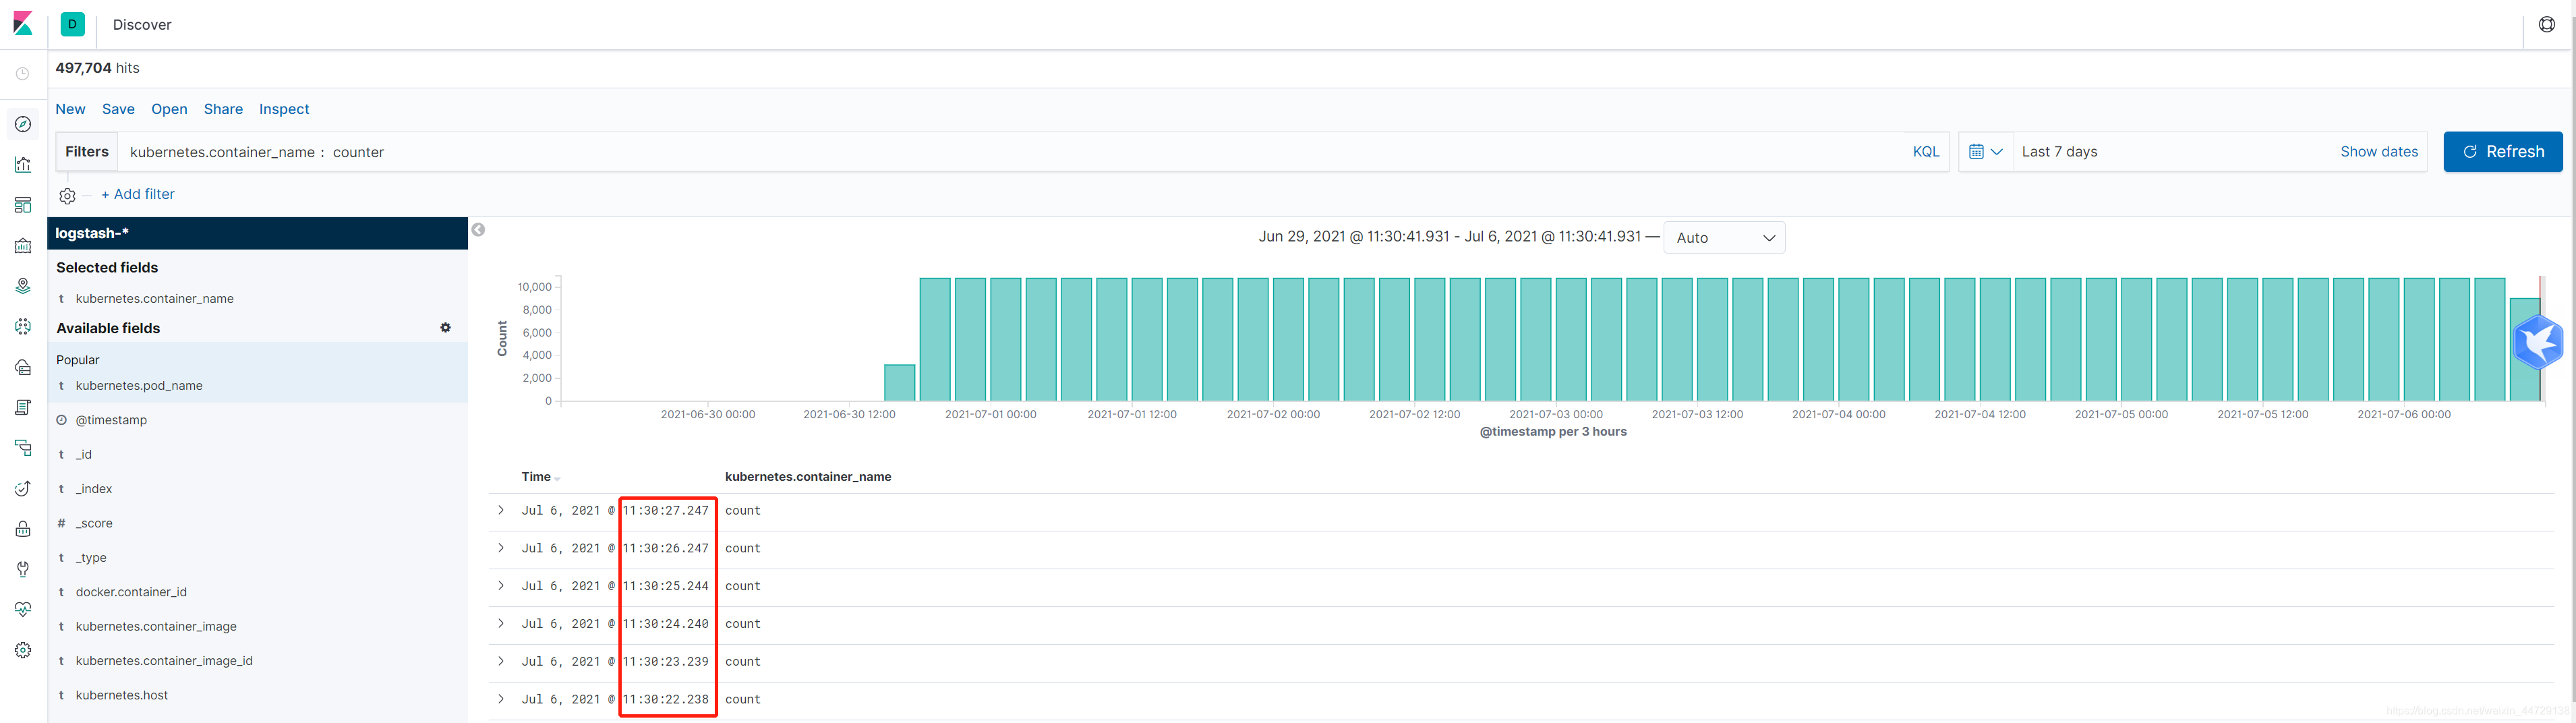Click + Add filter link

pos(138,194)
